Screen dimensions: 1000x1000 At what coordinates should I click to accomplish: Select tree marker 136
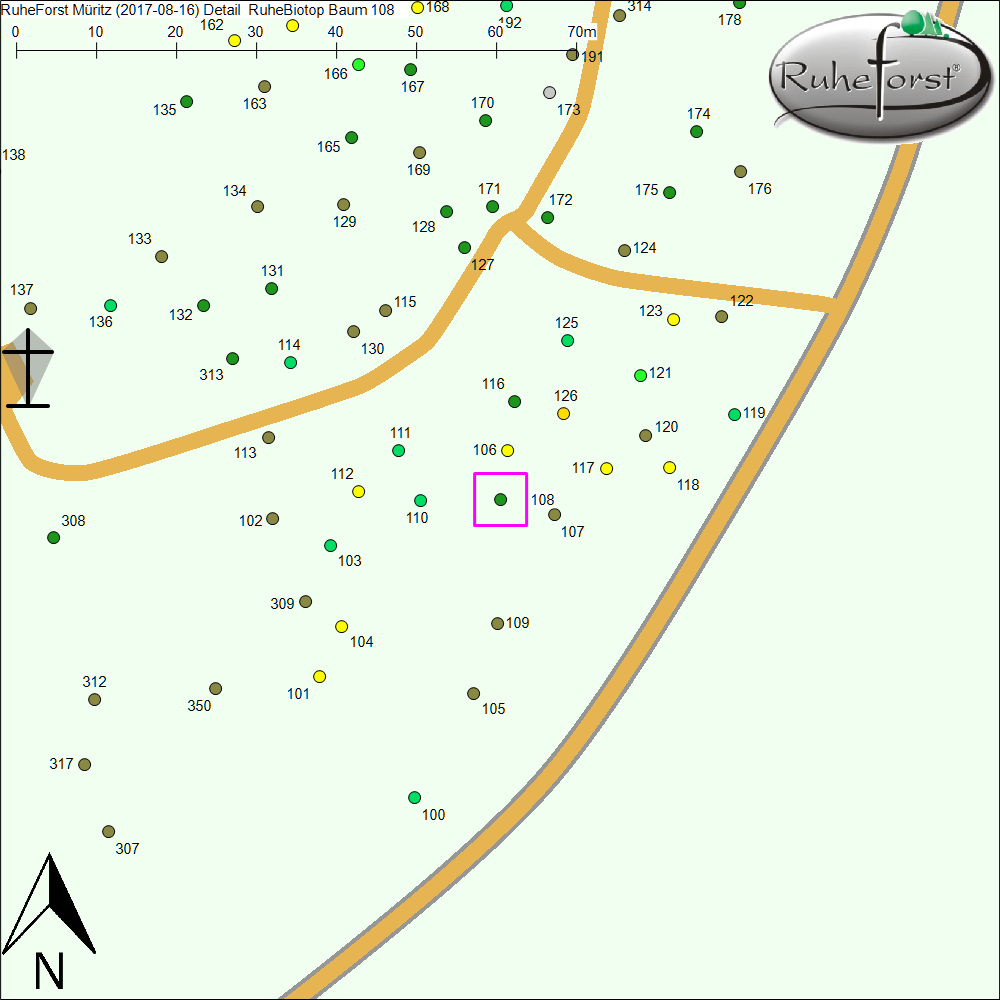pos(111,305)
